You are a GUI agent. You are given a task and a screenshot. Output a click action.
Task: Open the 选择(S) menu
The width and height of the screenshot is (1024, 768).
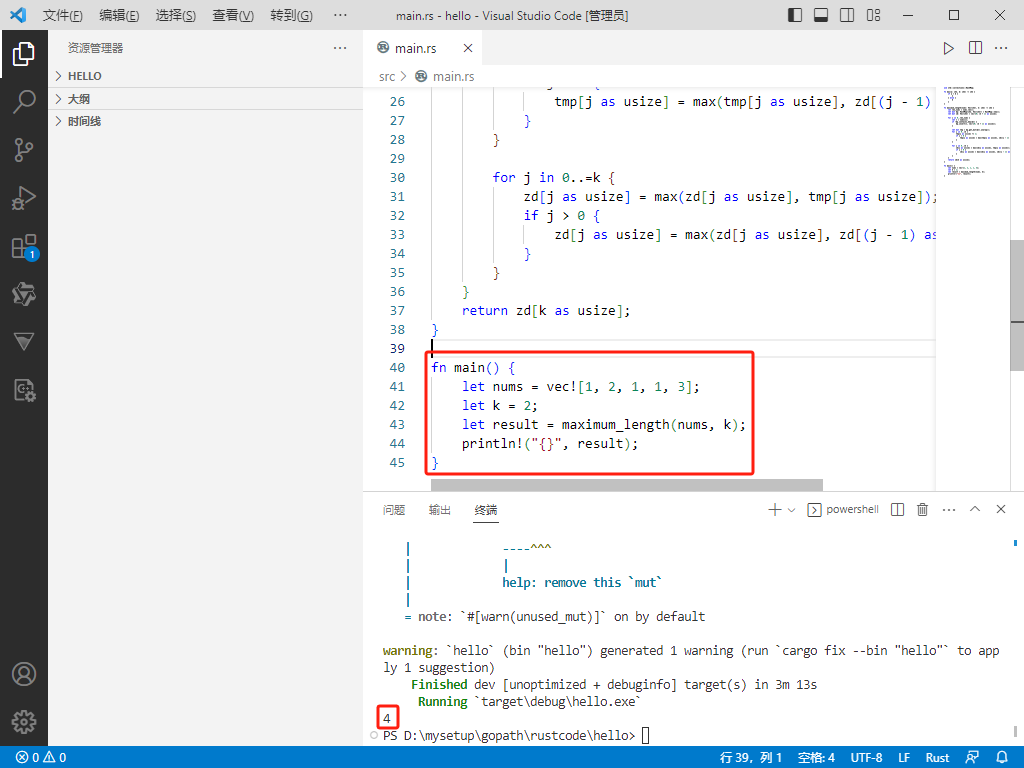pyautogui.click(x=176, y=15)
